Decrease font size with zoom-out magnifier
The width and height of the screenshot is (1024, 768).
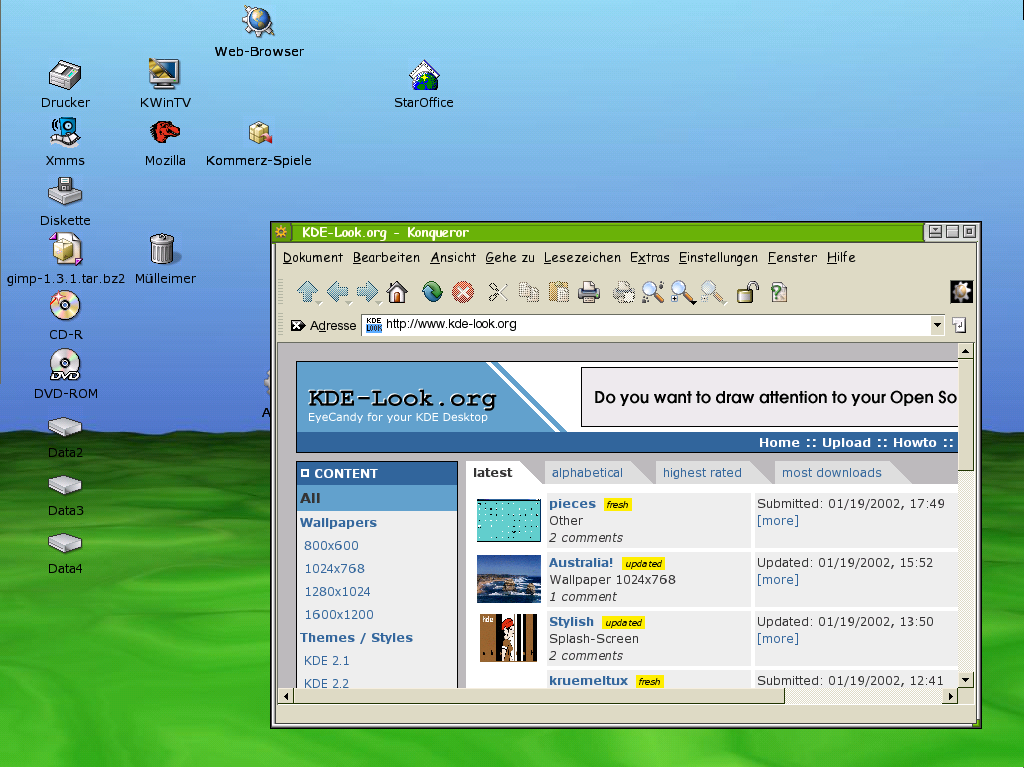coord(713,292)
